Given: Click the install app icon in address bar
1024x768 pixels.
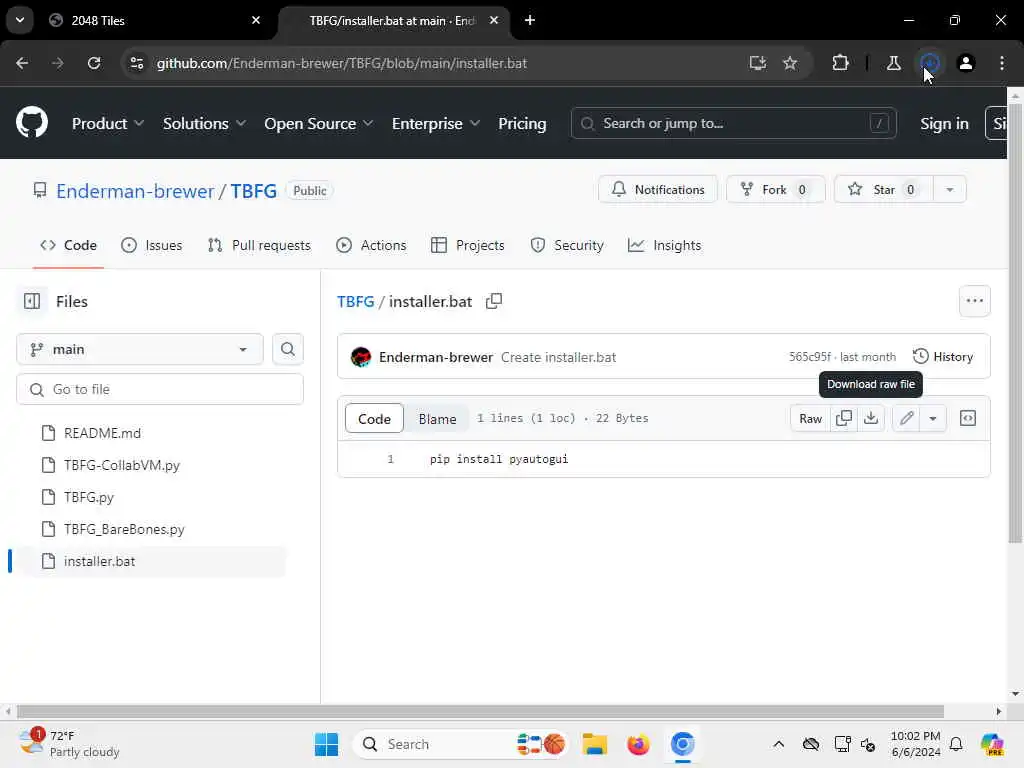Looking at the screenshot, I should (x=758, y=63).
